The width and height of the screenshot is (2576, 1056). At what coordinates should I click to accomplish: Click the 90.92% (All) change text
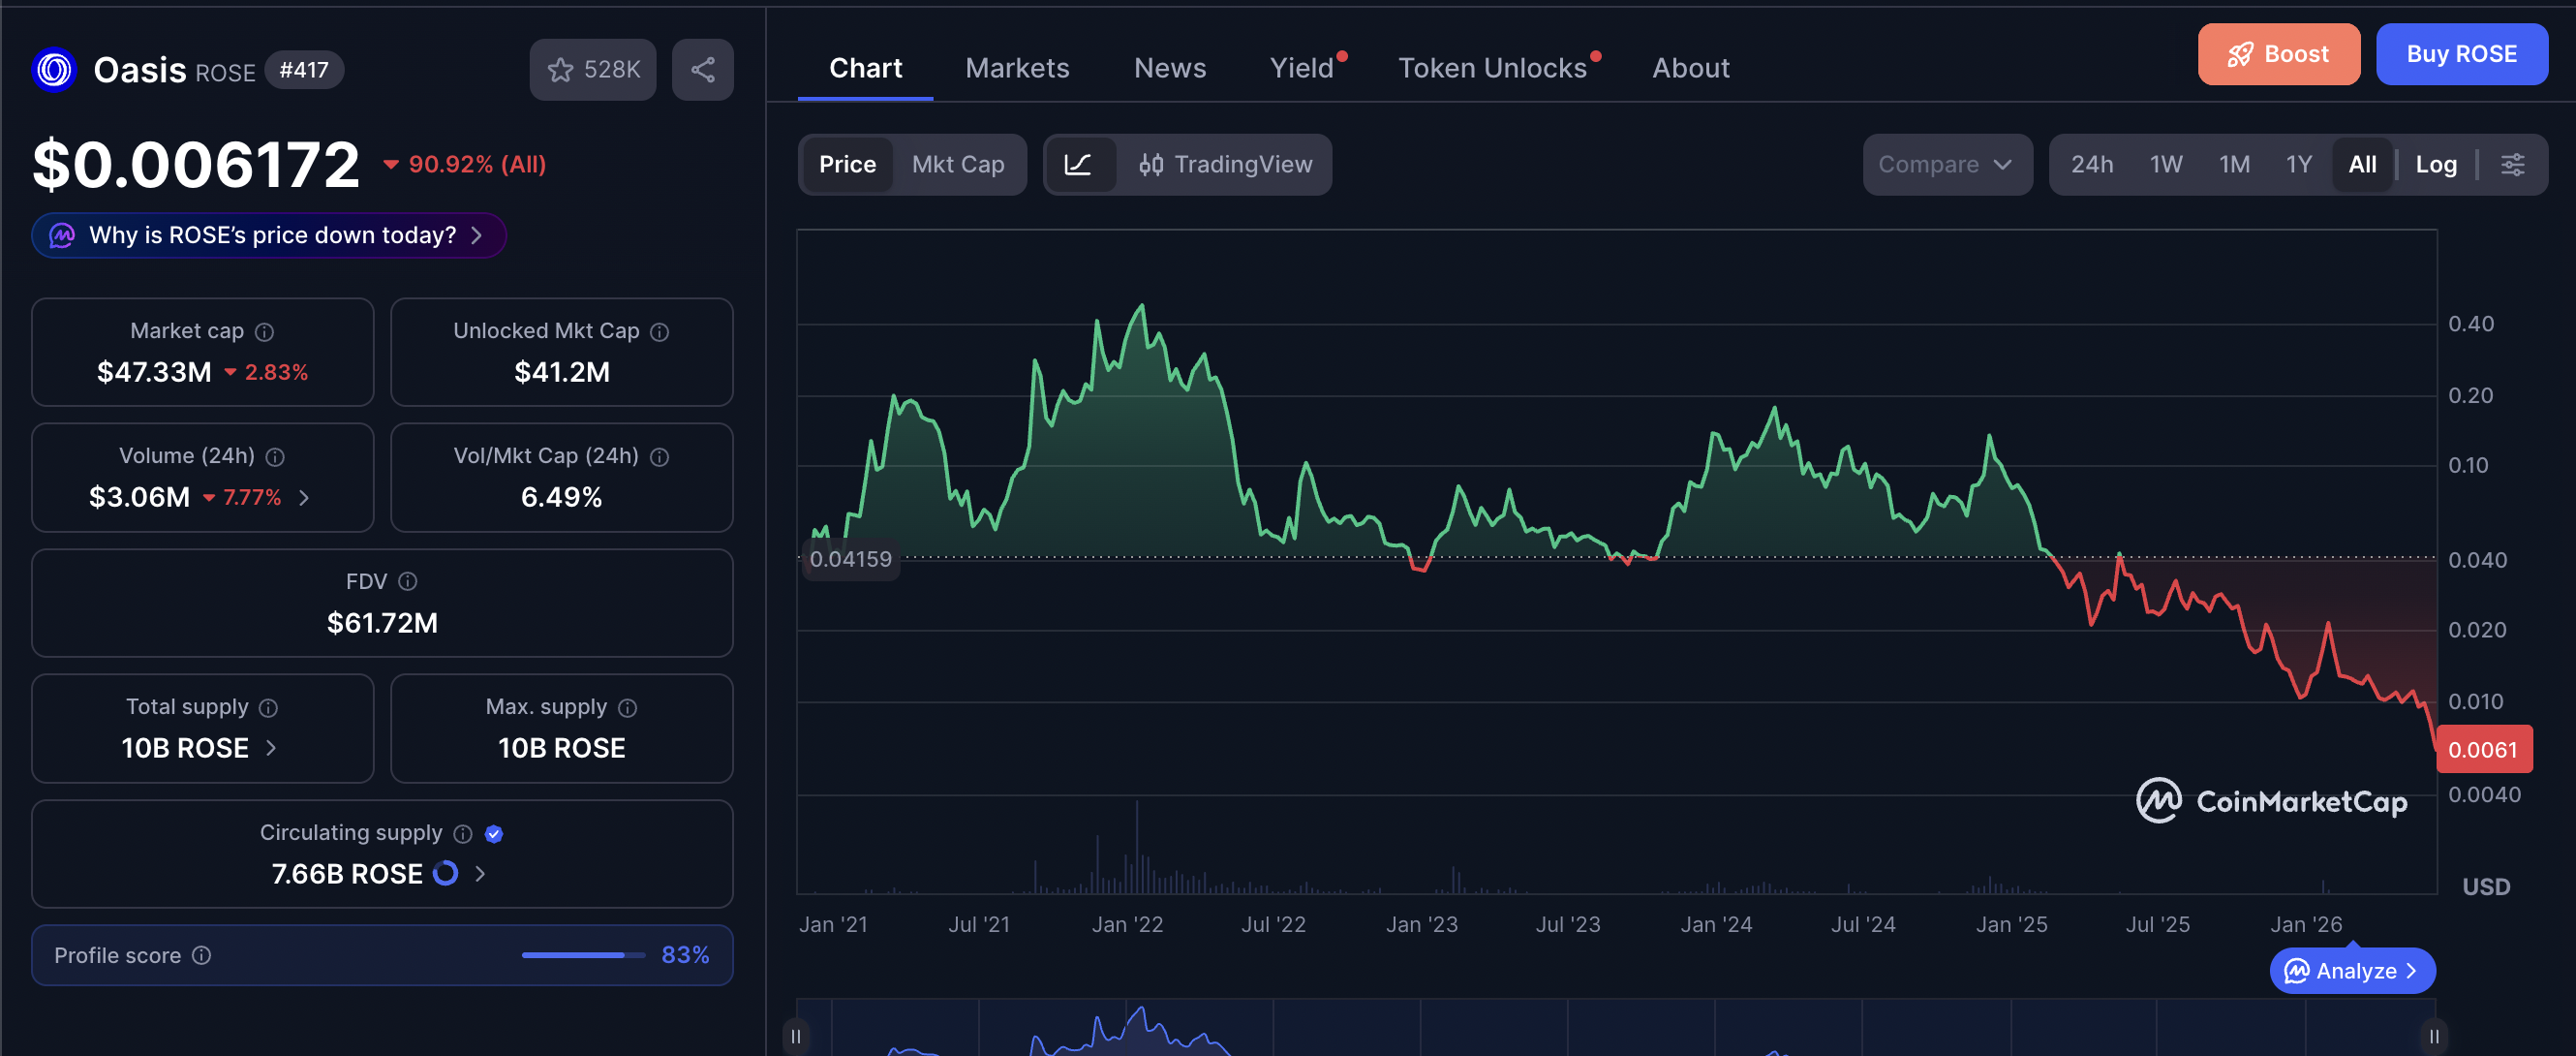477,165
